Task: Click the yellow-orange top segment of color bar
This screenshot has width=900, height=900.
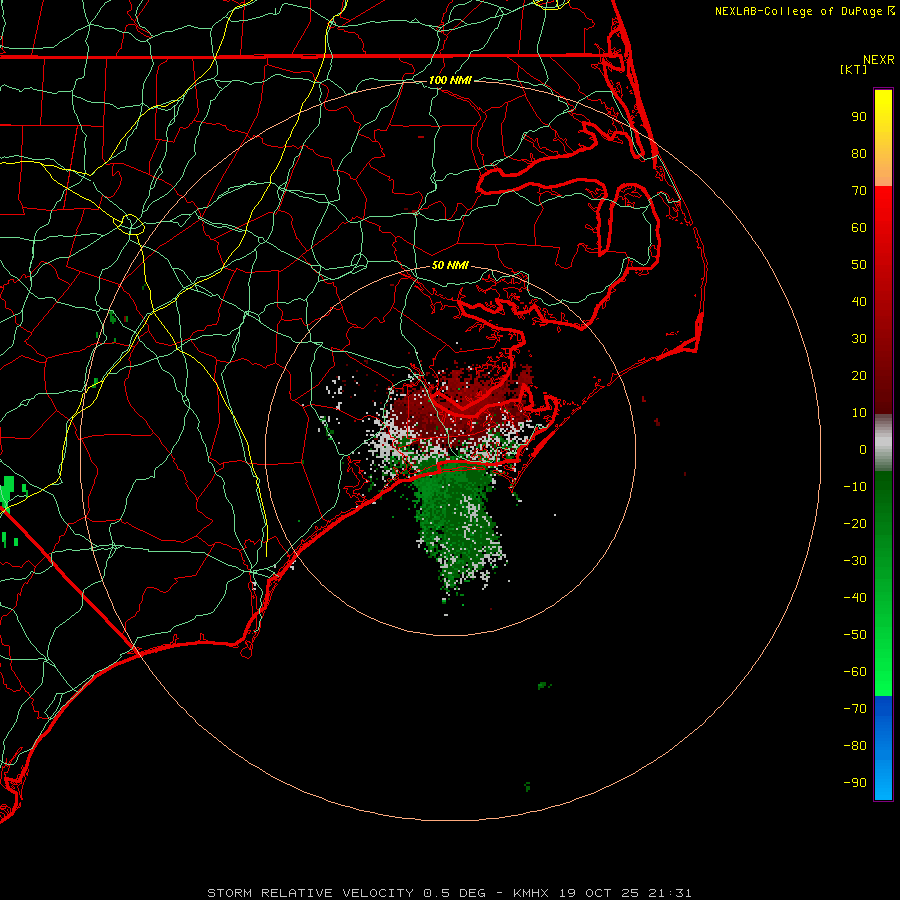Action: pos(883,138)
